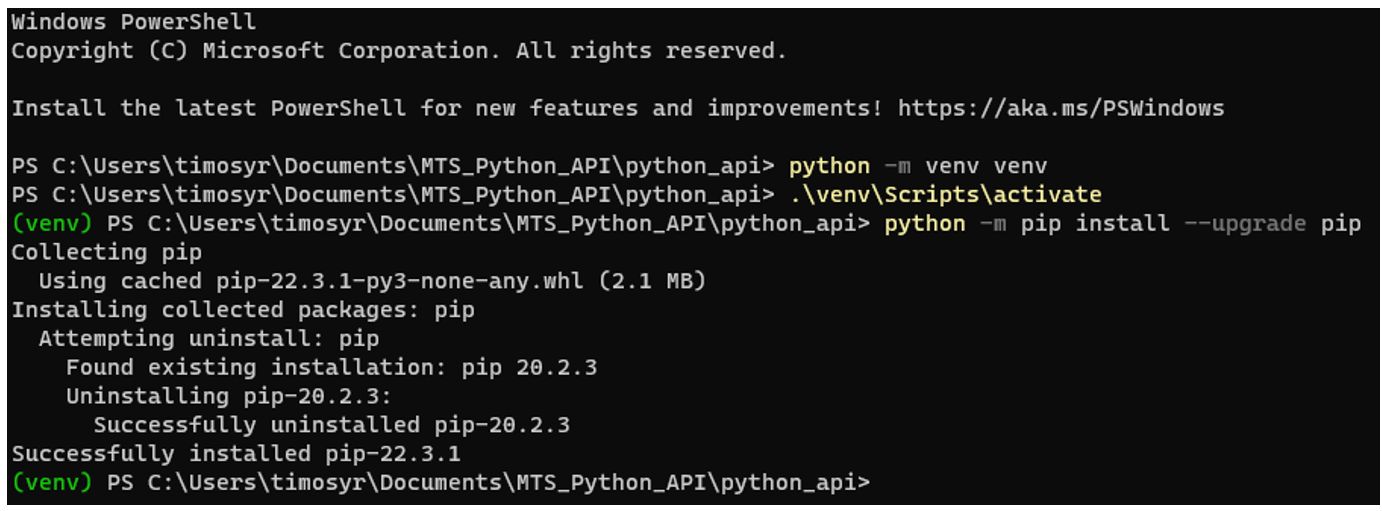
Task: Click the '--upgrade' flag text
Action: click(x=1245, y=223)
